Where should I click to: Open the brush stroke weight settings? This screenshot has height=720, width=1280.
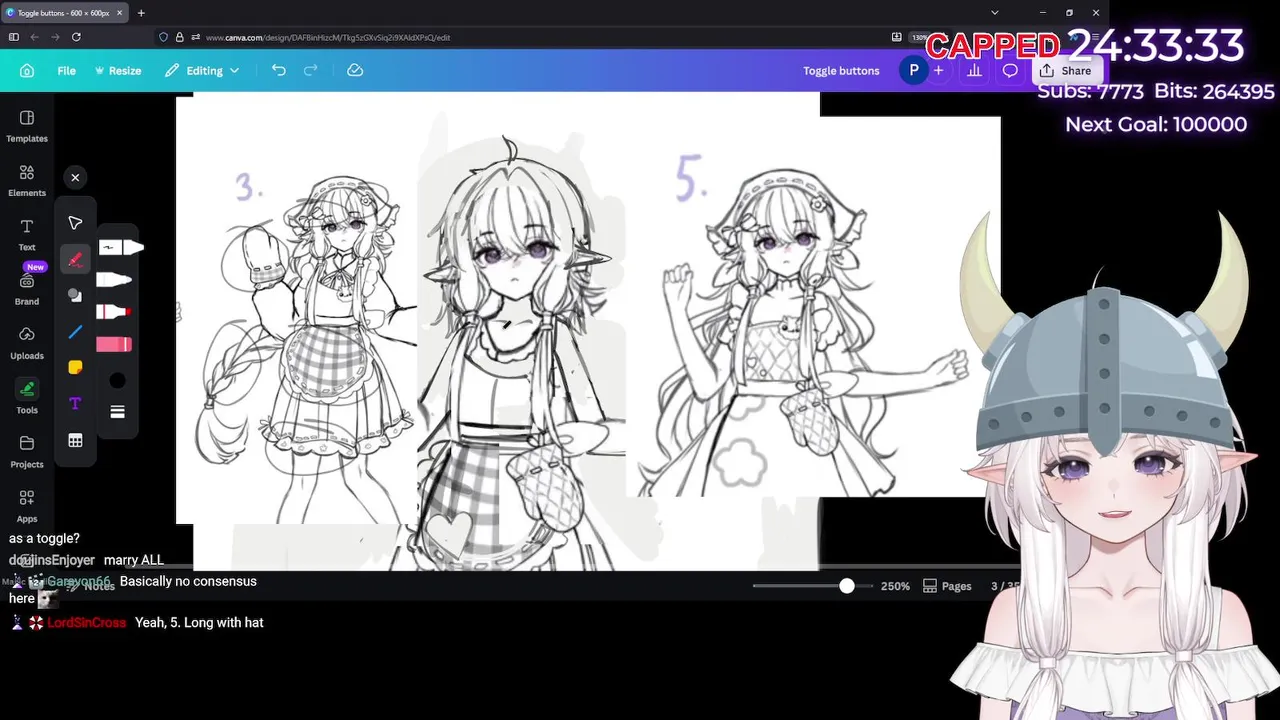[117, 412]
